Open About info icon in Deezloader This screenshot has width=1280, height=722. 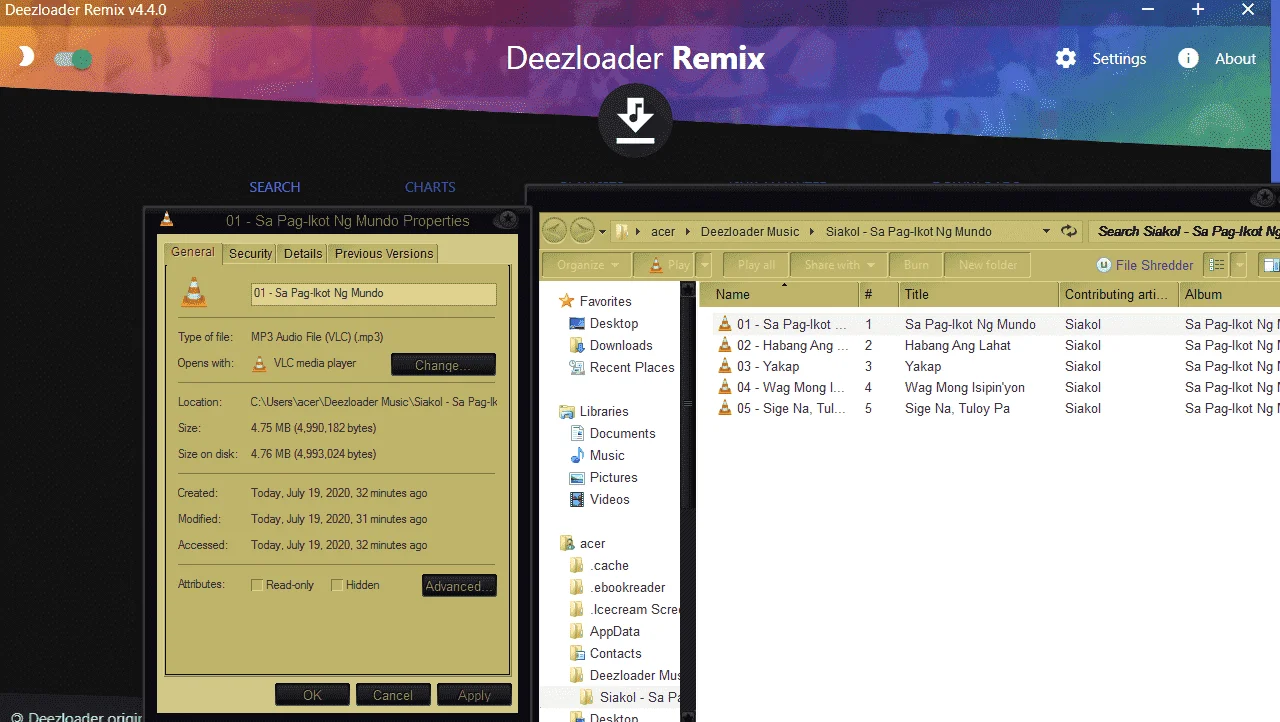tap(1188, 58)
